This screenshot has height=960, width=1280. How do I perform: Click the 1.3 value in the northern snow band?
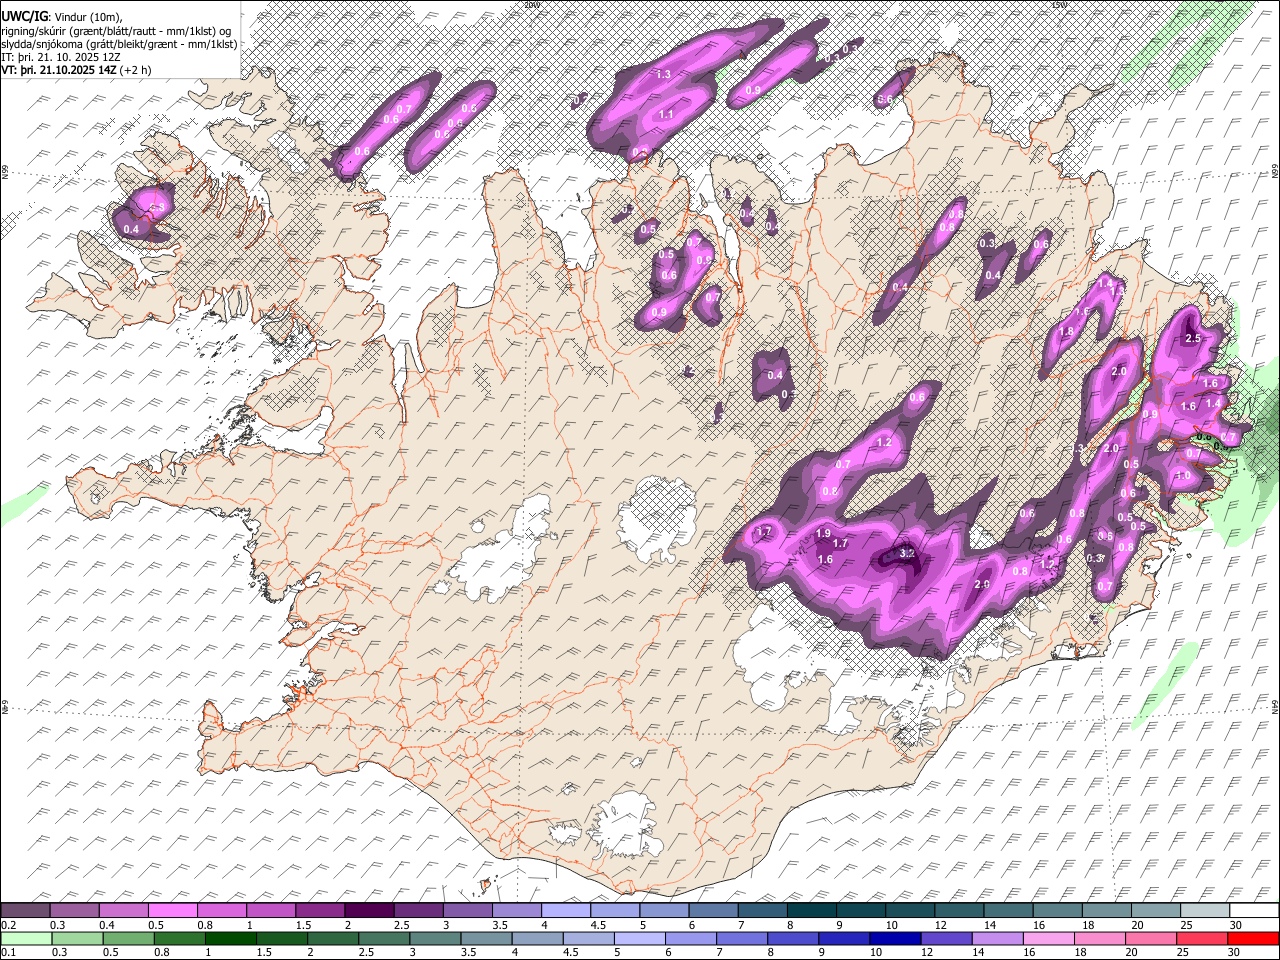click(663, 75)
